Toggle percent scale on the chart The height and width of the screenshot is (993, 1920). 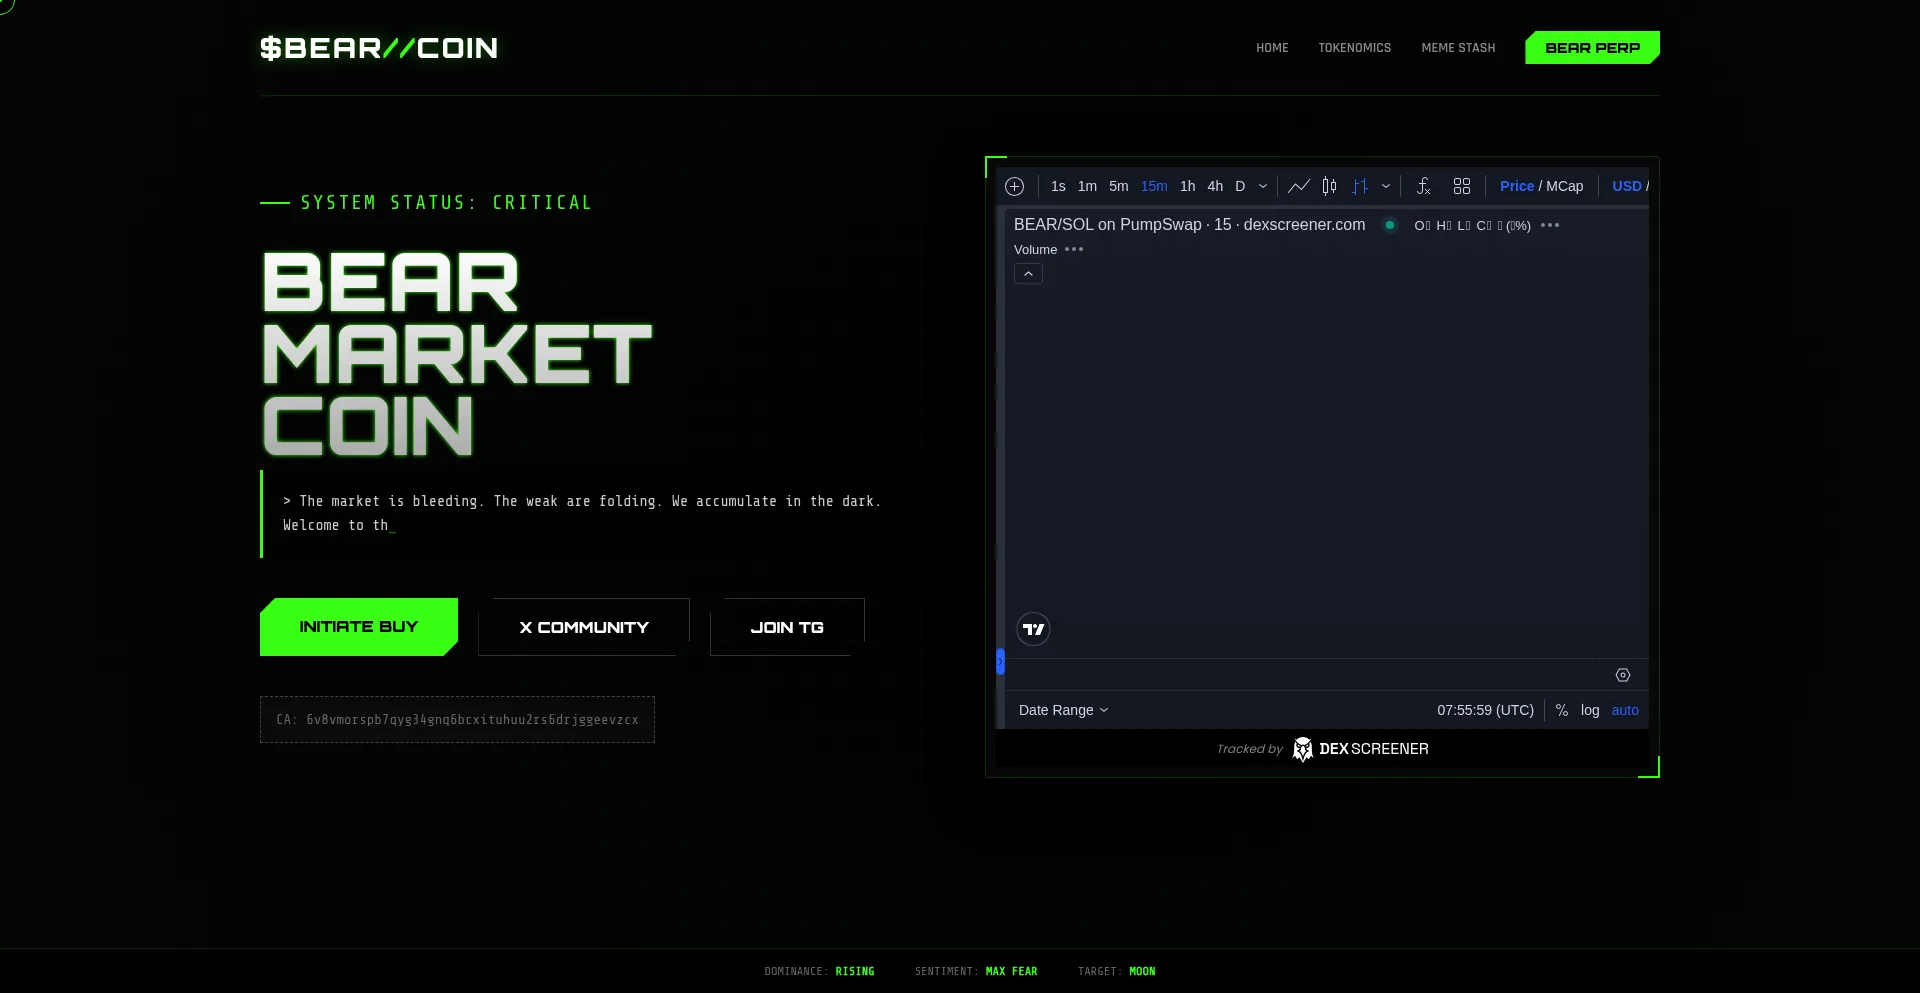pos(1561,710)
